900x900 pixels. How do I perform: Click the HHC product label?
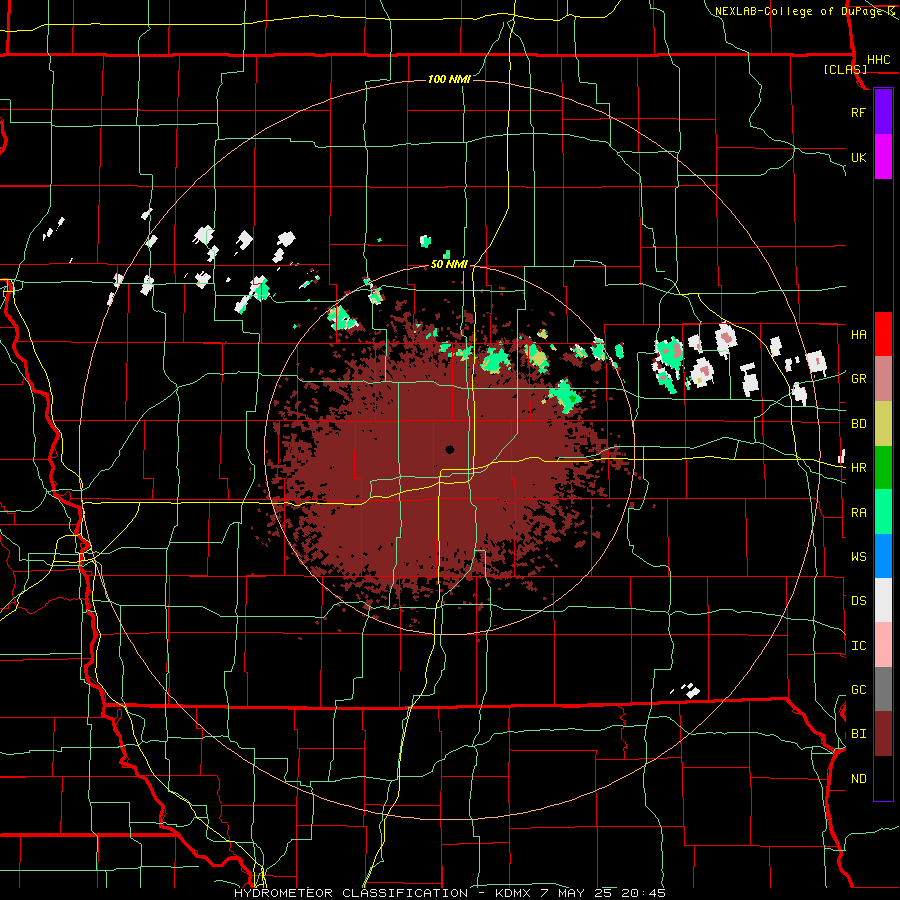[x=879, y=60]
